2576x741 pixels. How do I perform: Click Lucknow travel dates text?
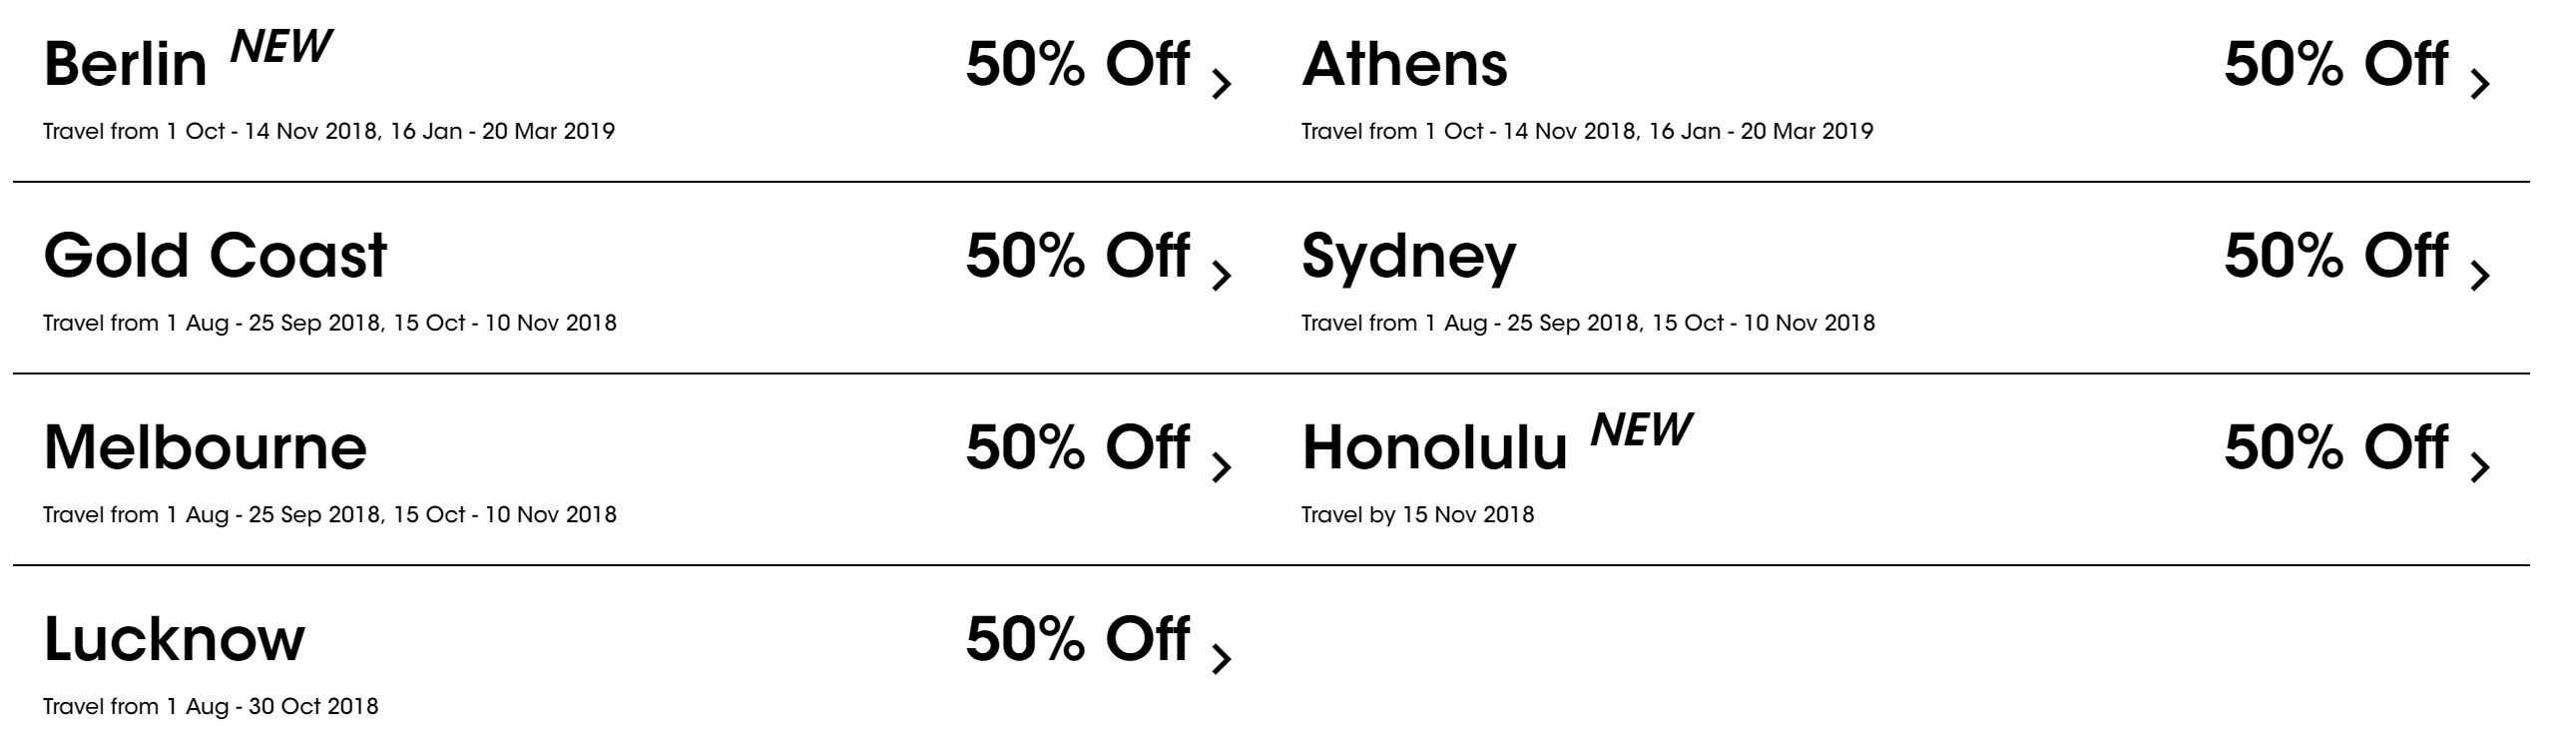pos(211,707)
